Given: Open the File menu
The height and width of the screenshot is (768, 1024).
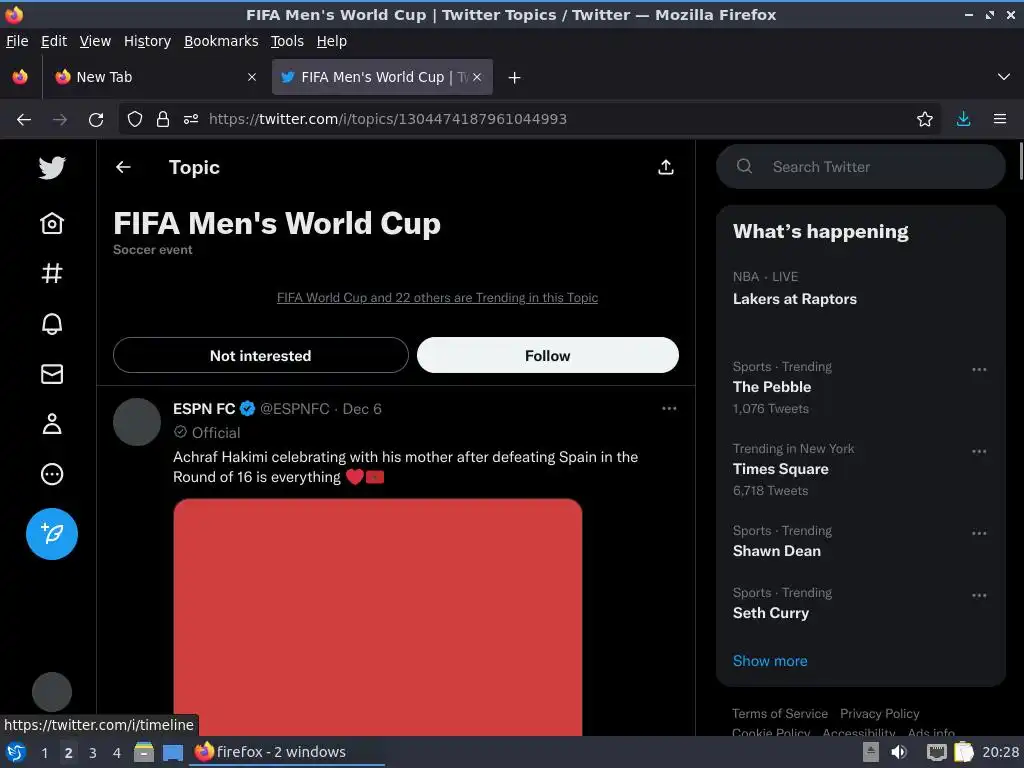Looking at the screenshot, I should pos(17,41).
